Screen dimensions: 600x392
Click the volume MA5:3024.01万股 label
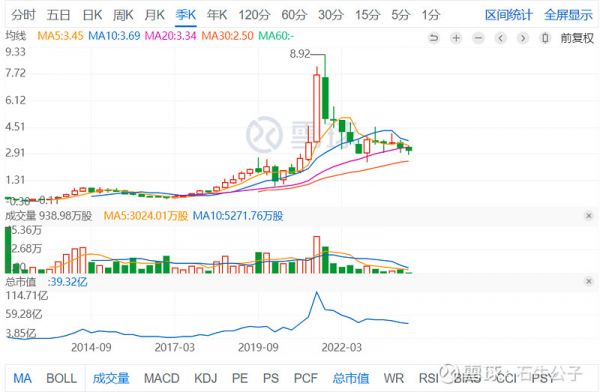[146, 216]
